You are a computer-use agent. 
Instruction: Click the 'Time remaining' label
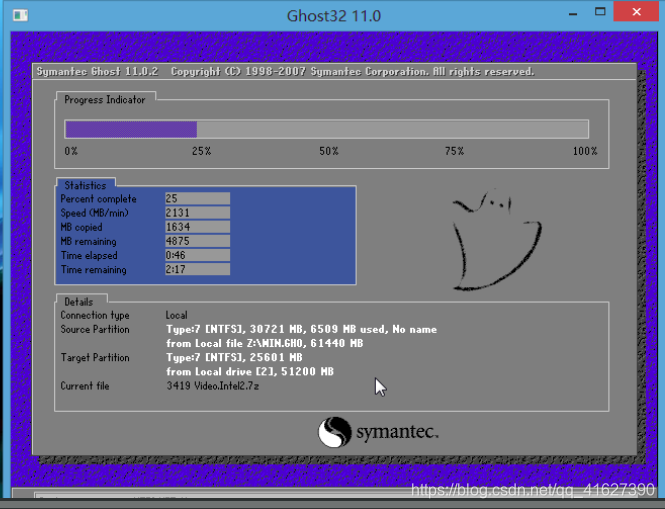click(x=93, y=270)
